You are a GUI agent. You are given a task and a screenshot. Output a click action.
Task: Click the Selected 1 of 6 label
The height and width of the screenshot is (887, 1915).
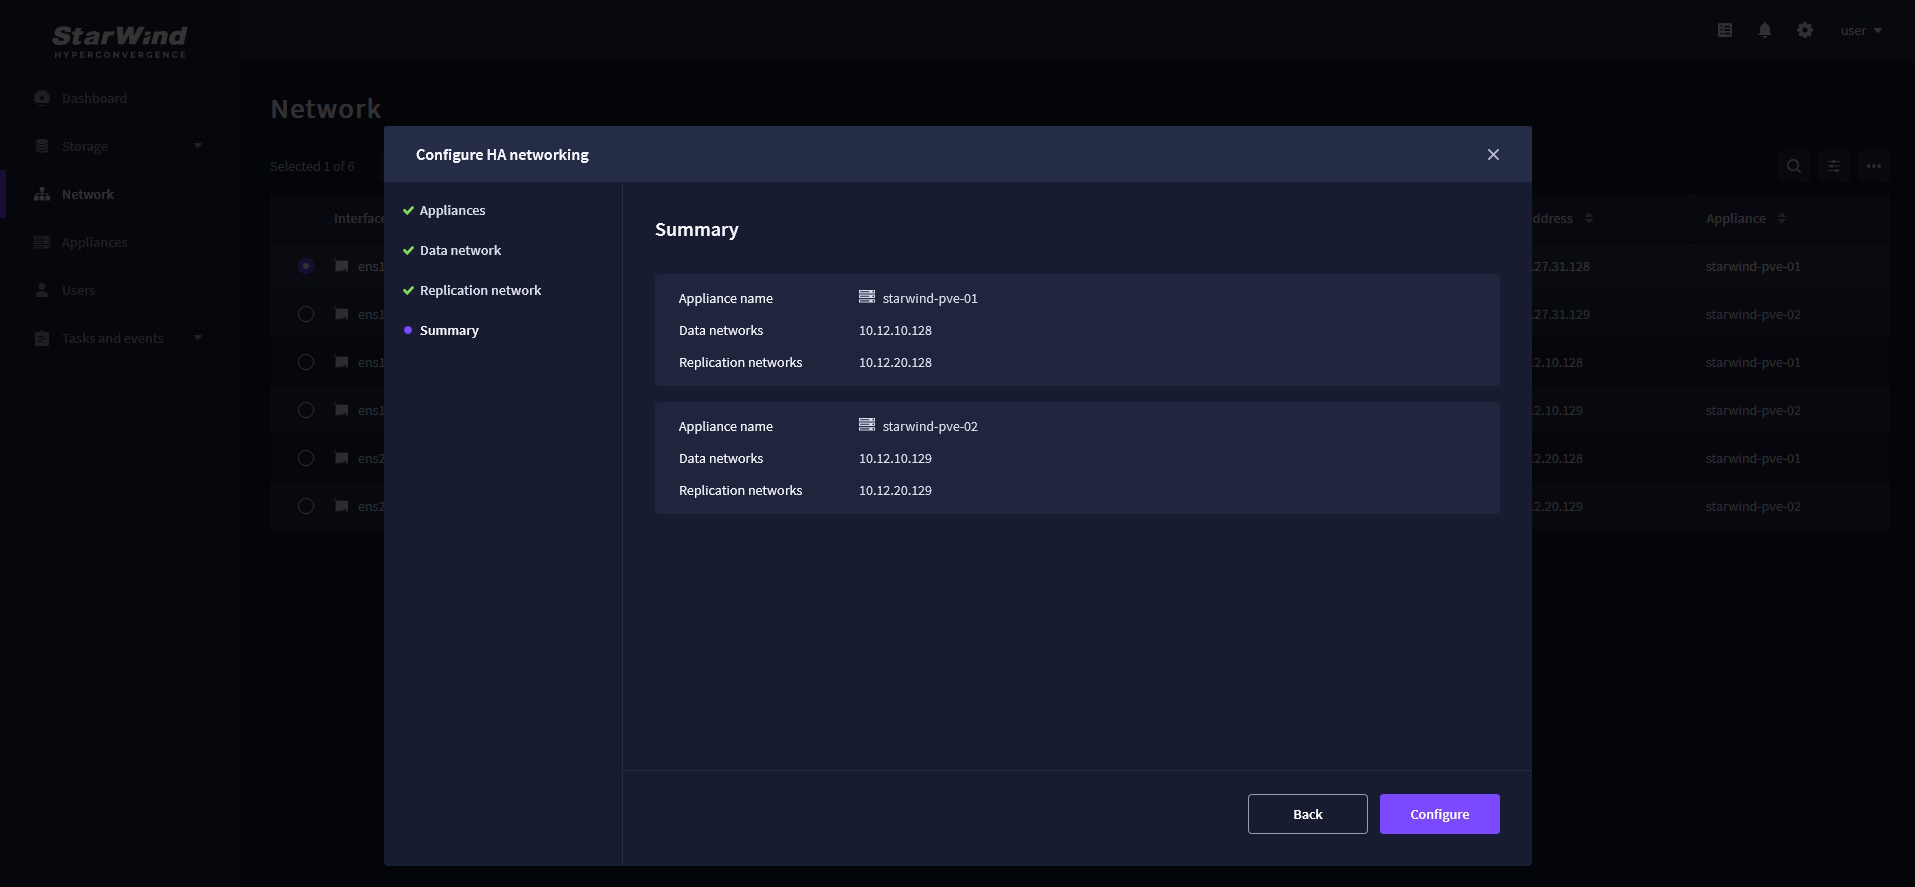pos(312,166)
